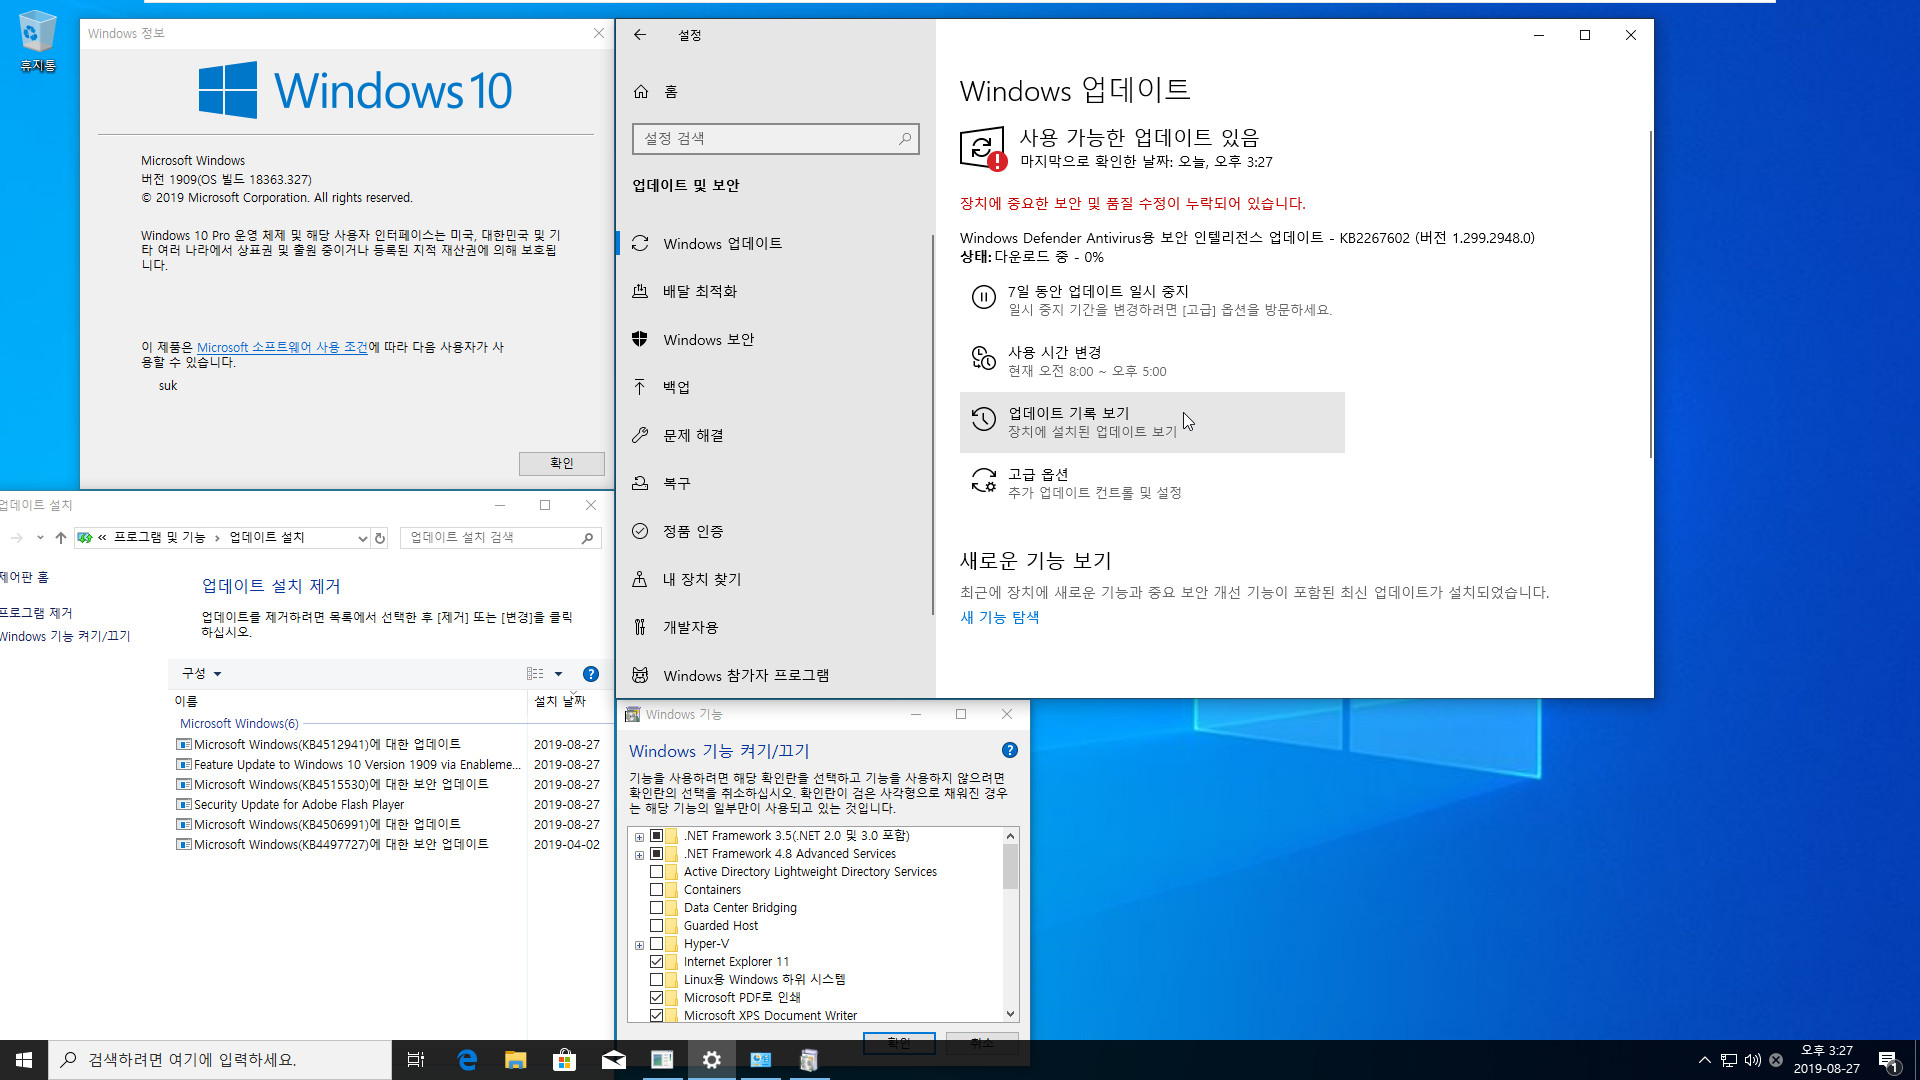
Task: Click the volume icon in system tray
Action: pyautogui.click(x=1753, y=1060)
